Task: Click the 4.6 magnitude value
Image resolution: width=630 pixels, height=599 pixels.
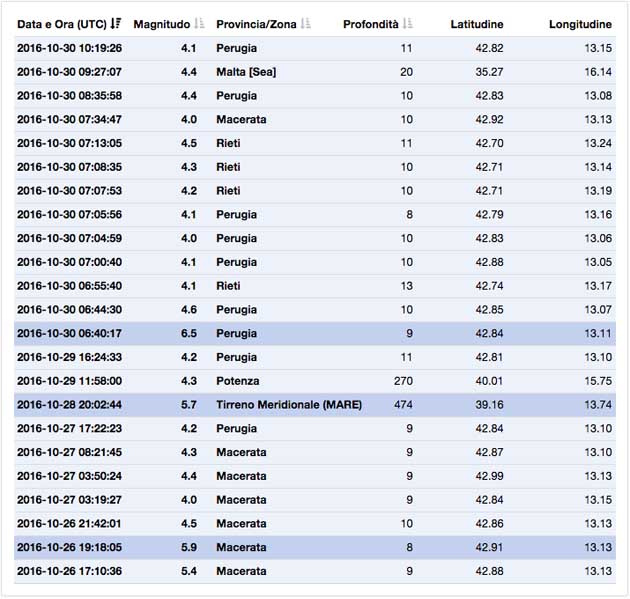Action: 188,310
